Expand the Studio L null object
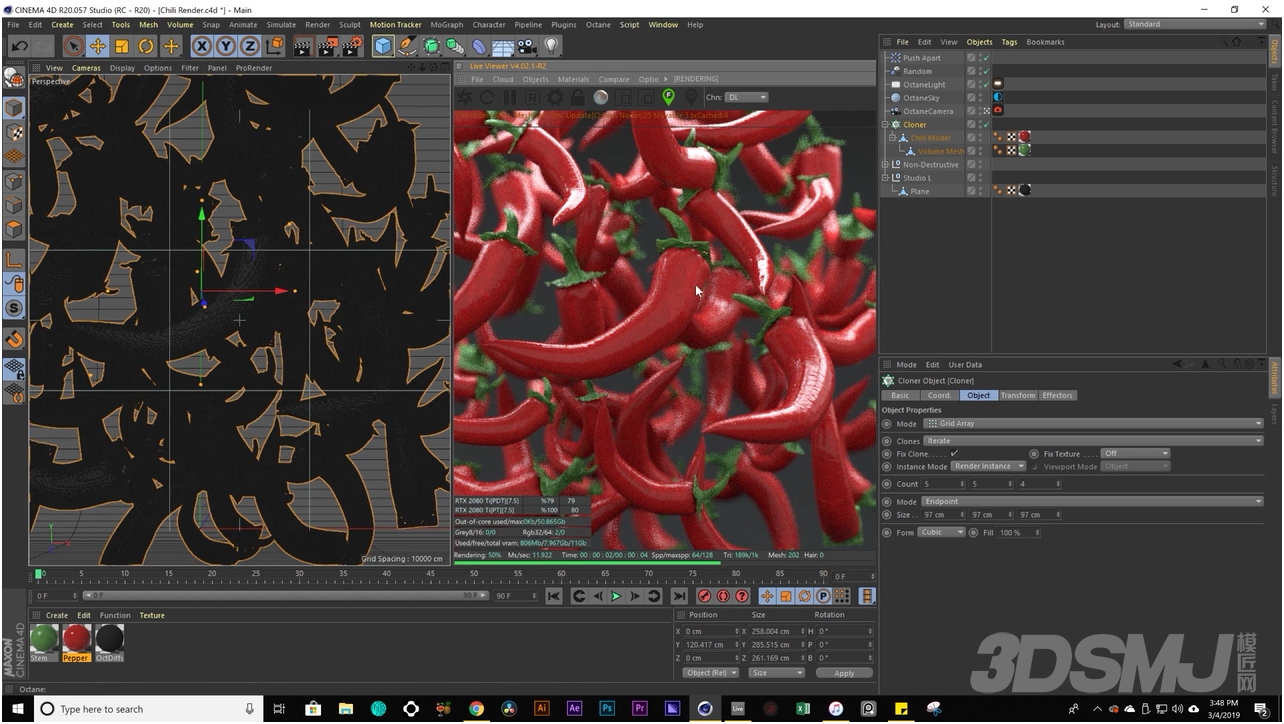Image resolution: width=1284 pixels, height=724 pixels. (885, 178)
